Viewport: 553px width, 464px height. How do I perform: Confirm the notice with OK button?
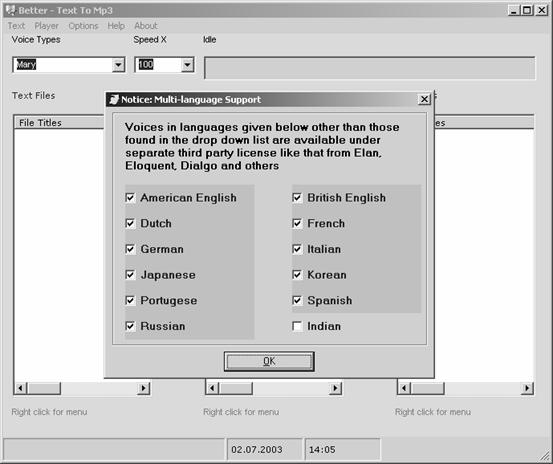click(269, 361)
